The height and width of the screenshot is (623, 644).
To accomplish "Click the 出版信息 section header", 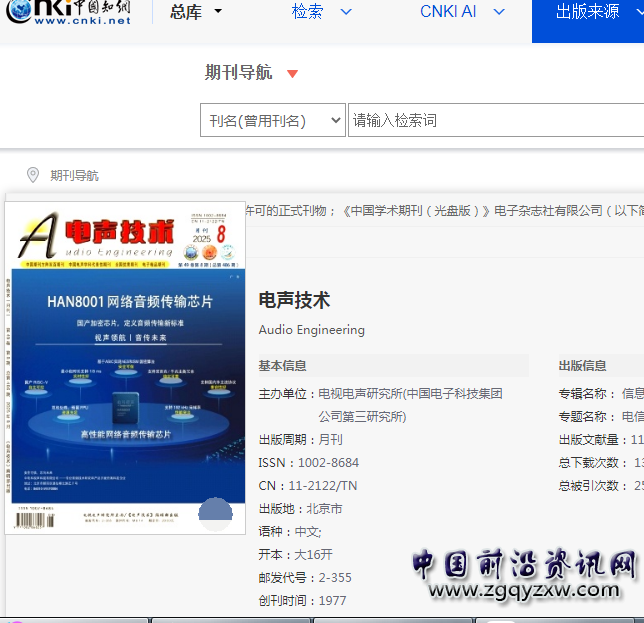I will [x=582, y=366].
